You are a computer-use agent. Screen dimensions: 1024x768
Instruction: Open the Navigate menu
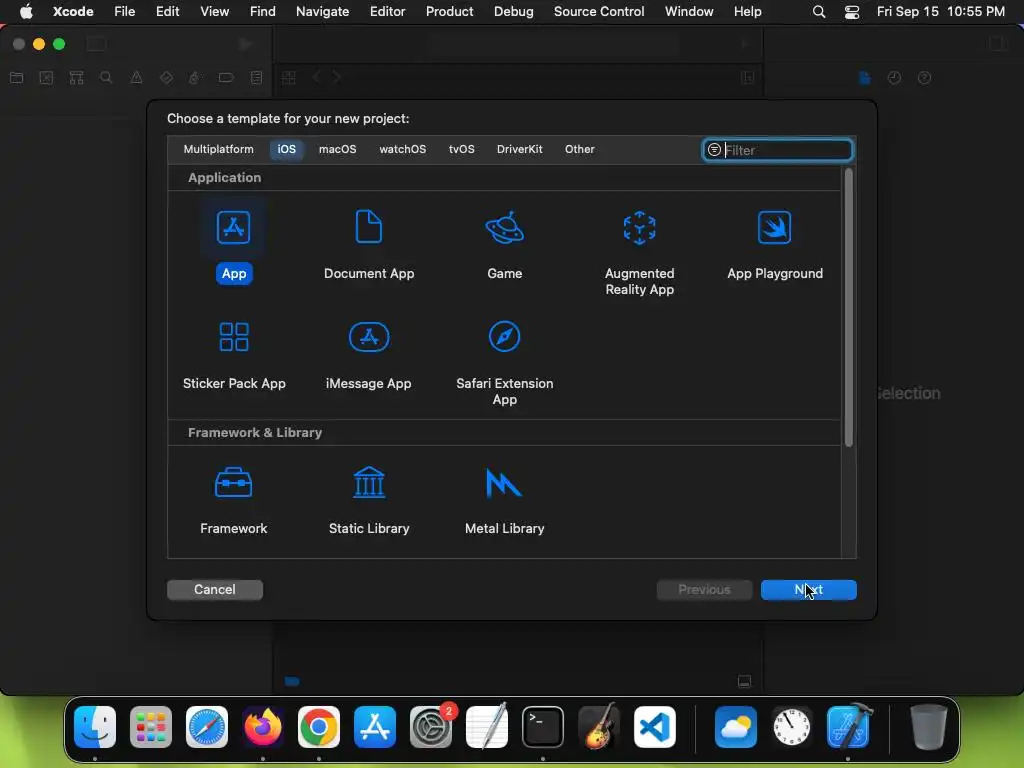(322, 11)
